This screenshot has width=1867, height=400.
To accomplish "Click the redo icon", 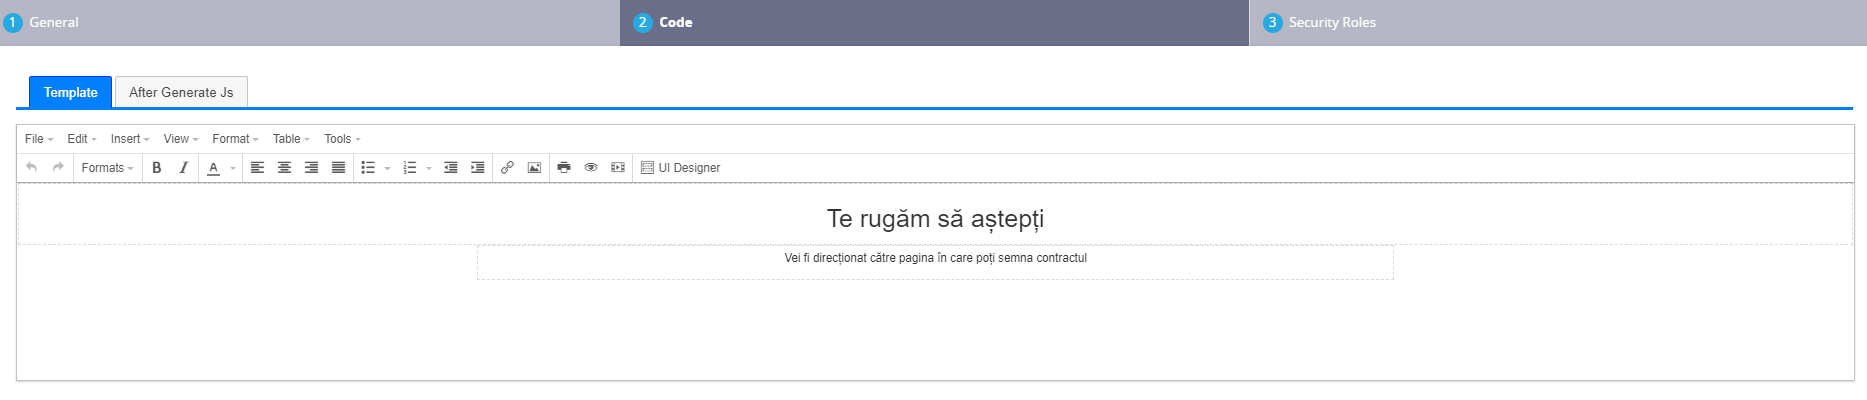I will (x=58, y=168).
